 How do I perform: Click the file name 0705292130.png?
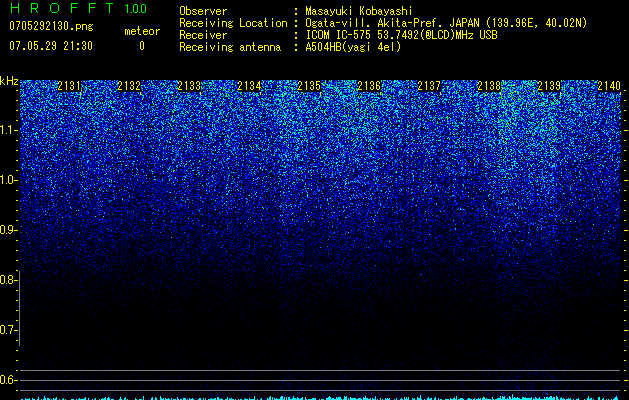coord(51,26)
